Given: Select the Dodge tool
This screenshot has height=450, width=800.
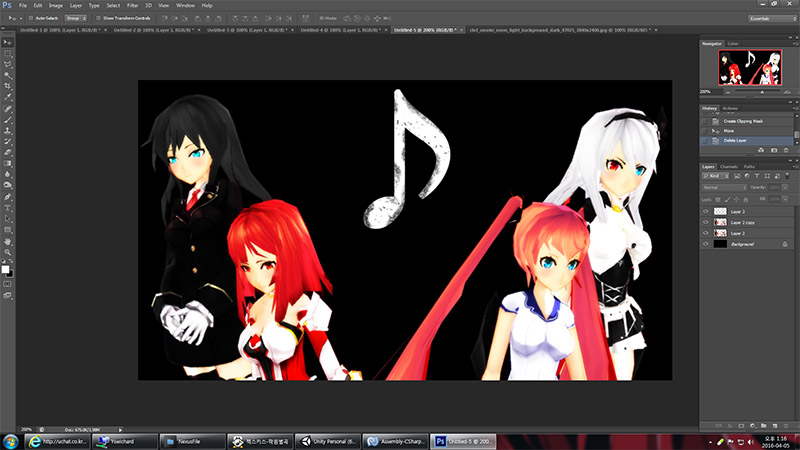Looking at the screenshot, I should pos(8,185).
